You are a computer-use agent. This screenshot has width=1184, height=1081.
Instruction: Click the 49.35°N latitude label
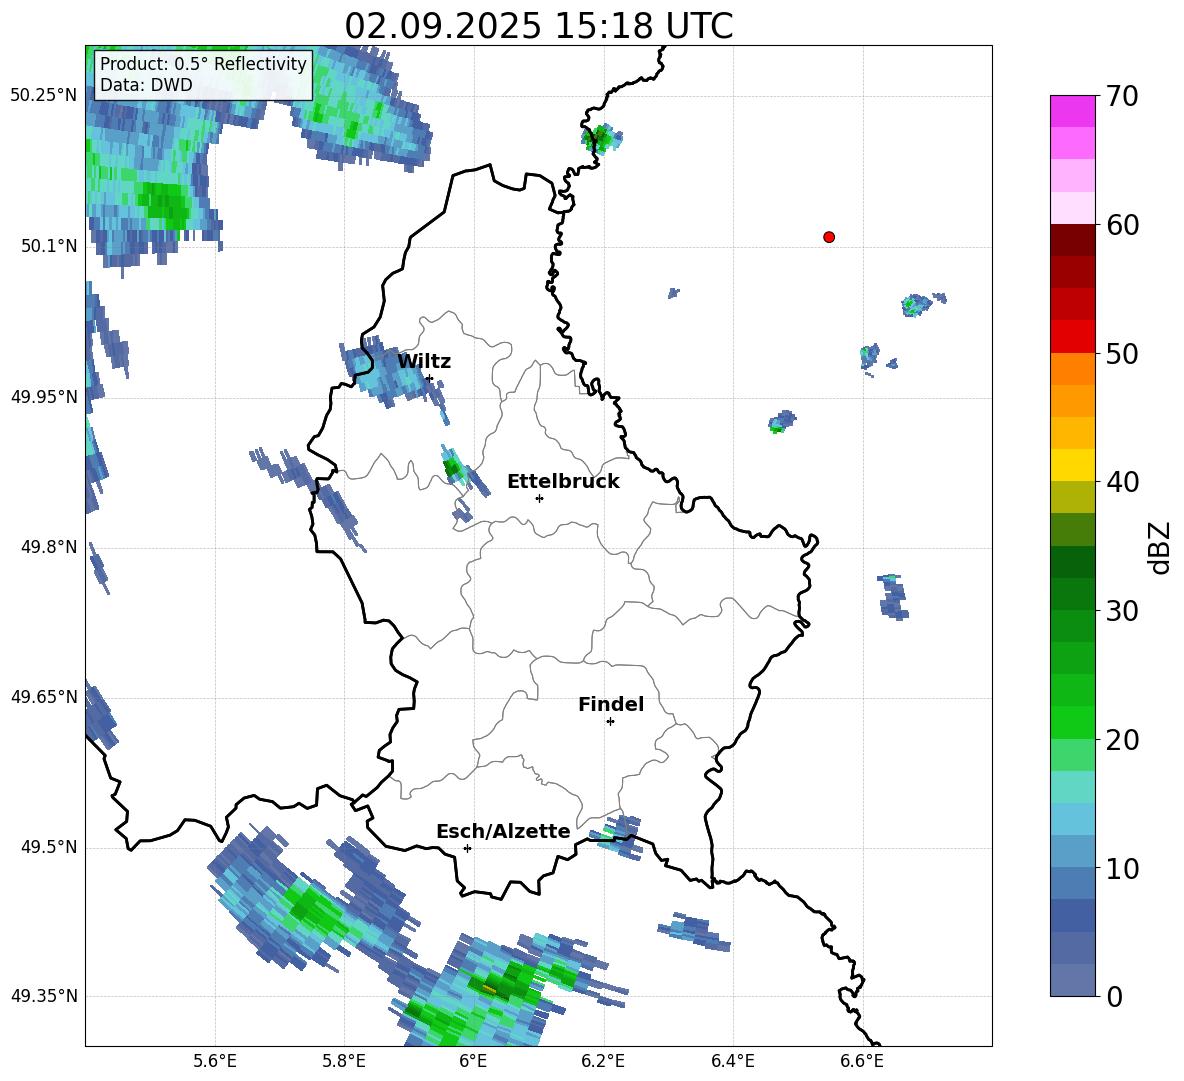[x=44, y=996]
